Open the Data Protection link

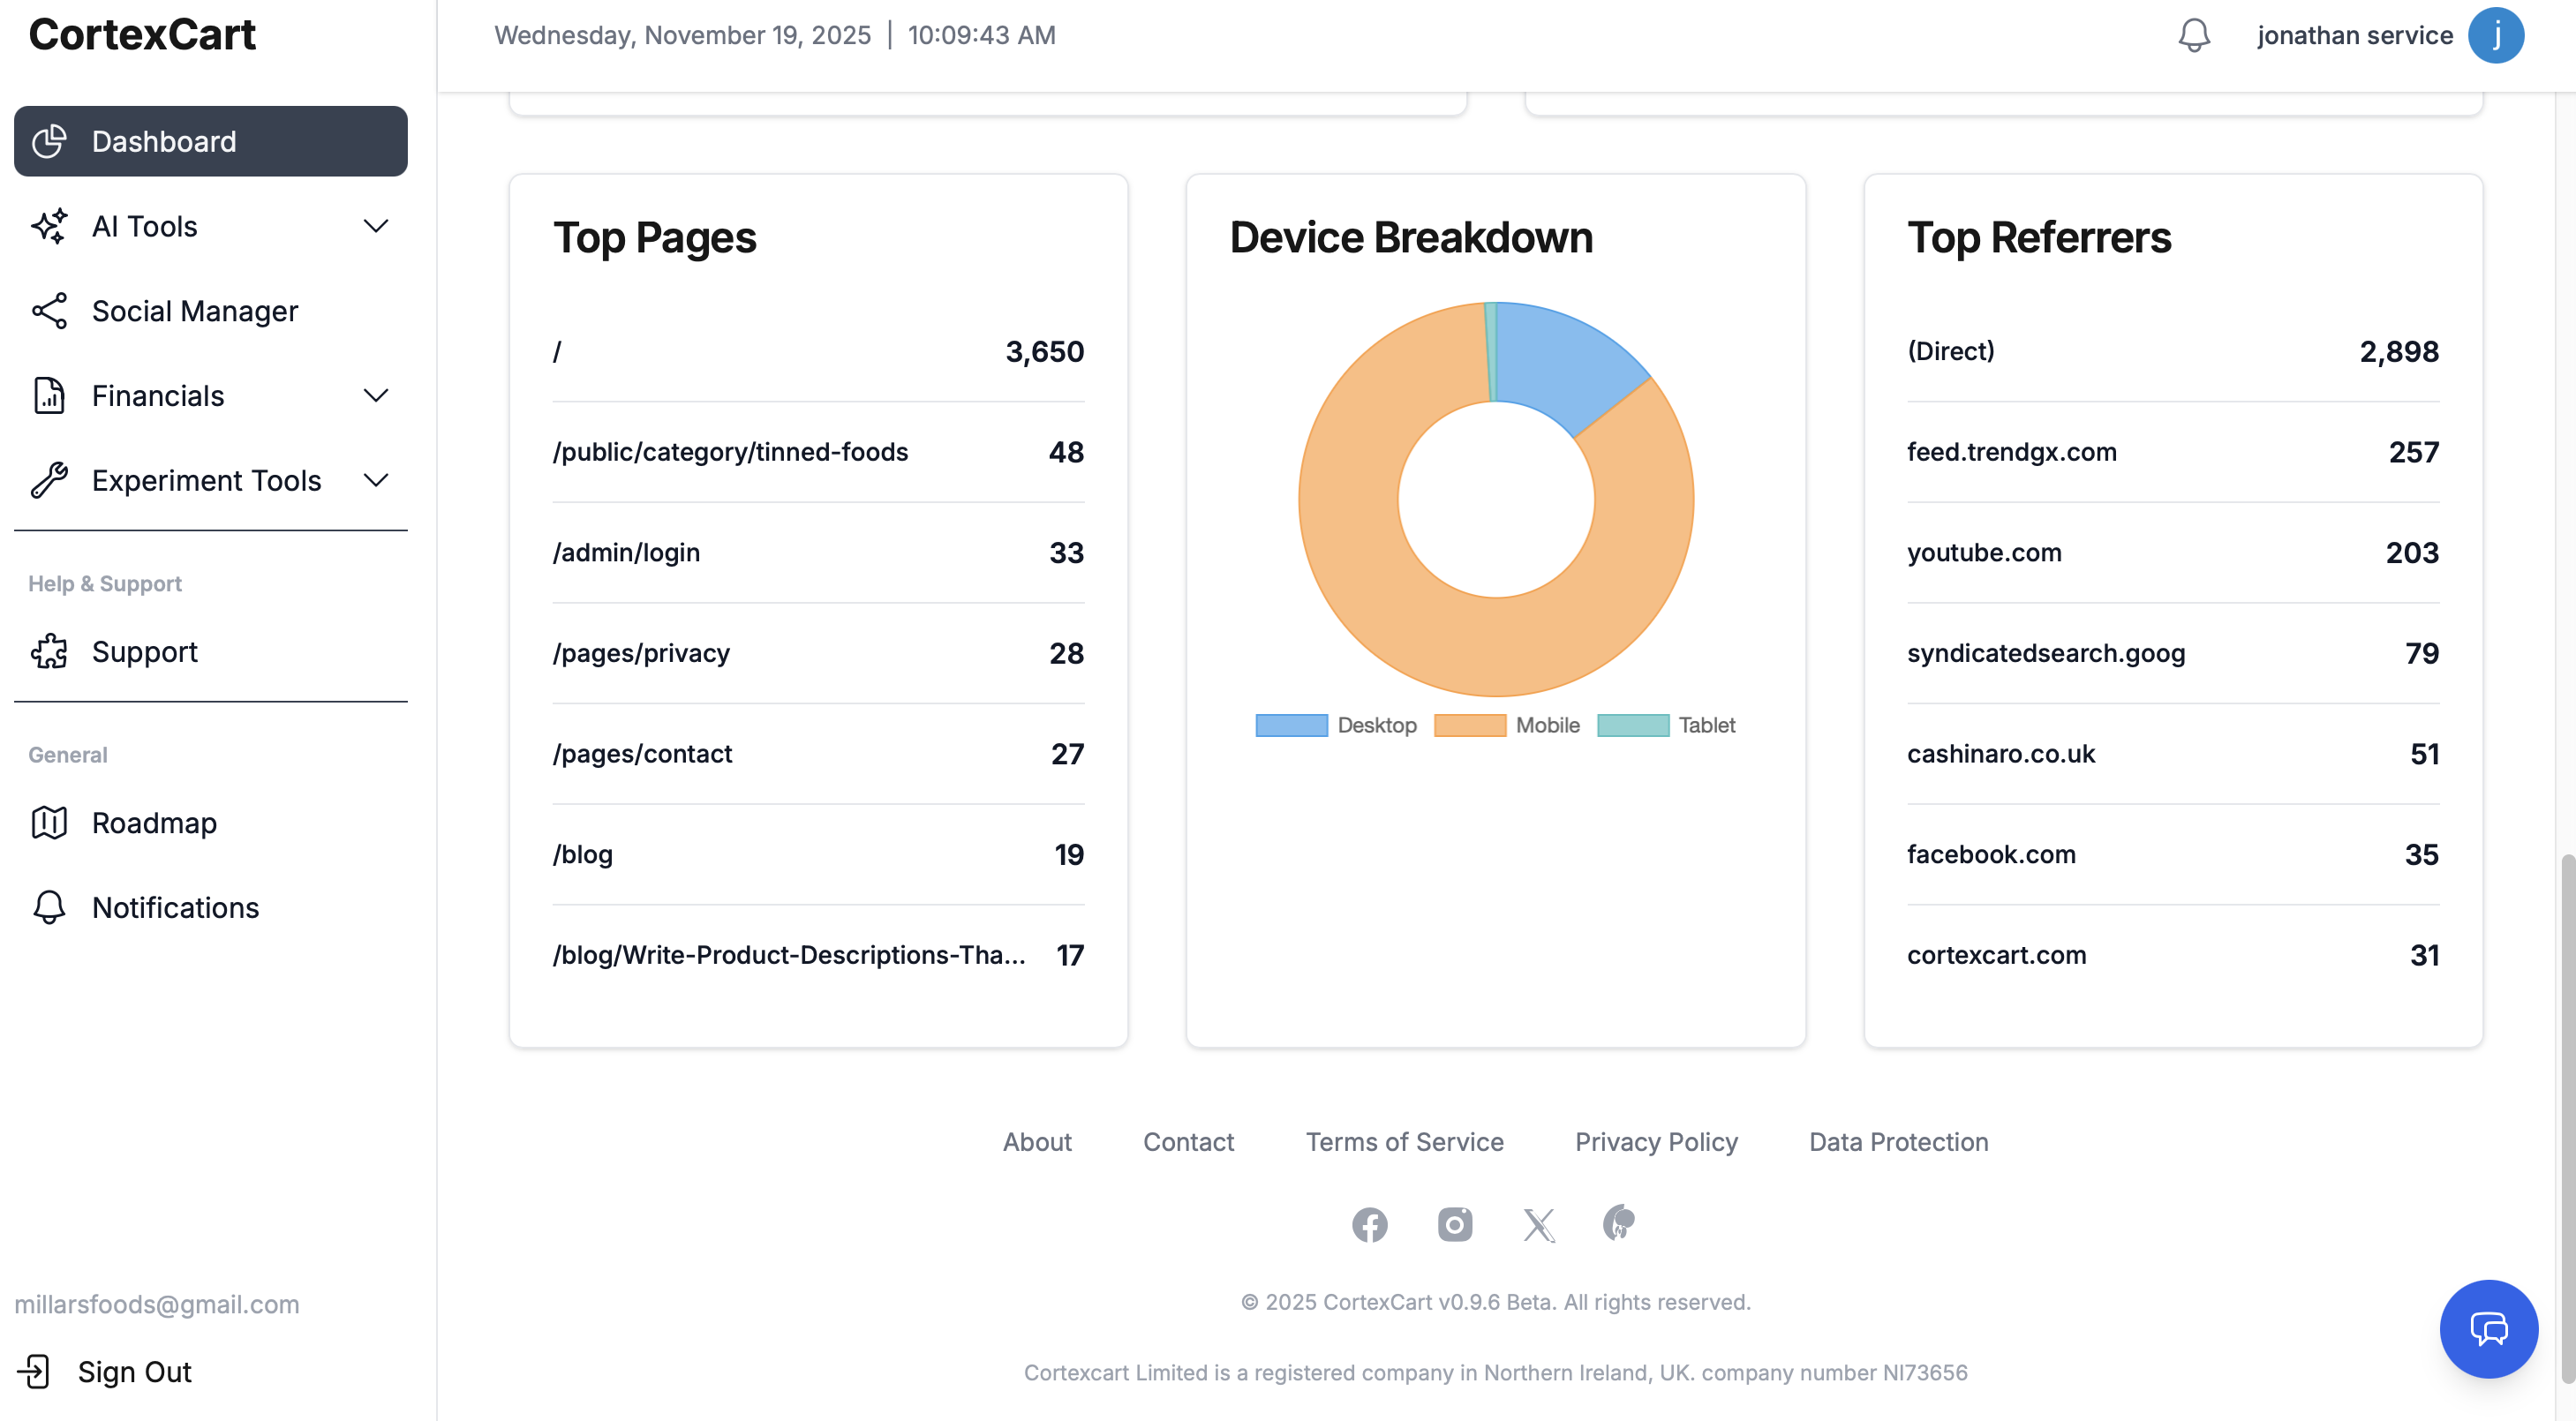pos(1898,1141)
